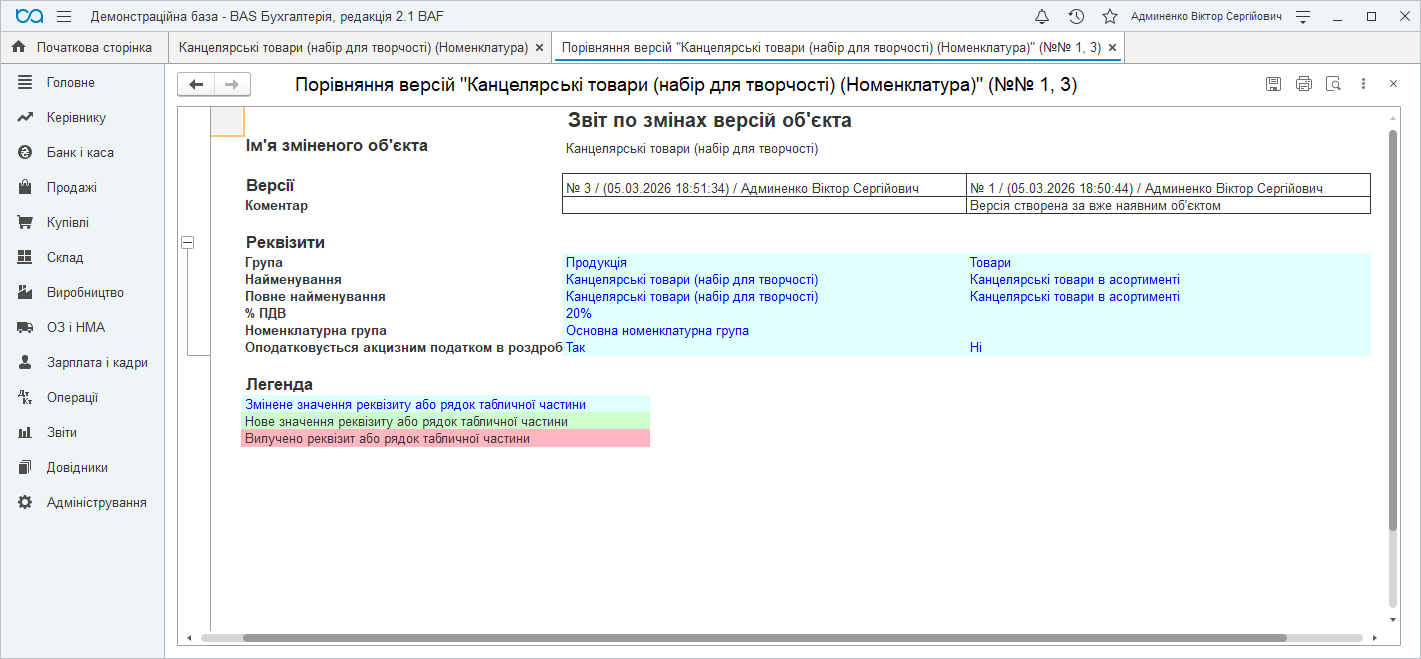Open the notifications bell

[x=1042, y=17]
